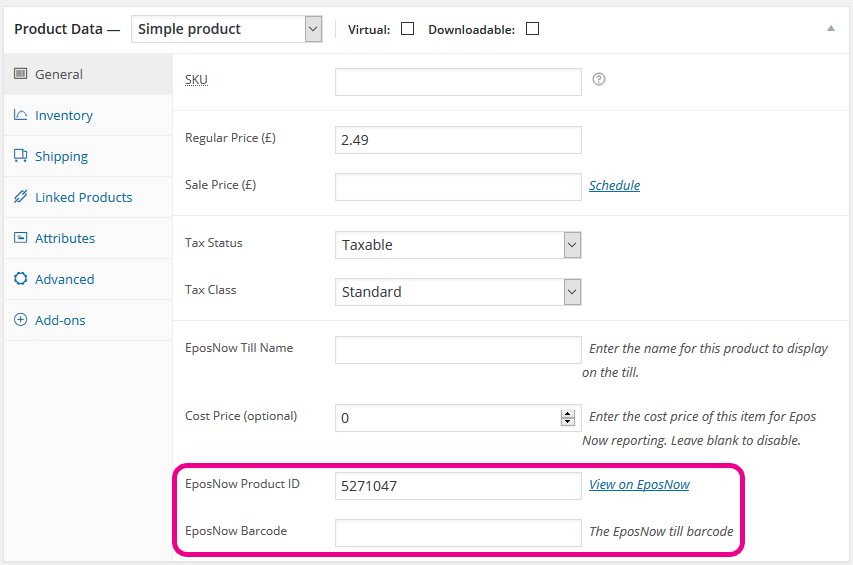Viewport: 853px width, 565px height.
Task: Collapse the Product Data panel arrow
Action: click(831, 29)
